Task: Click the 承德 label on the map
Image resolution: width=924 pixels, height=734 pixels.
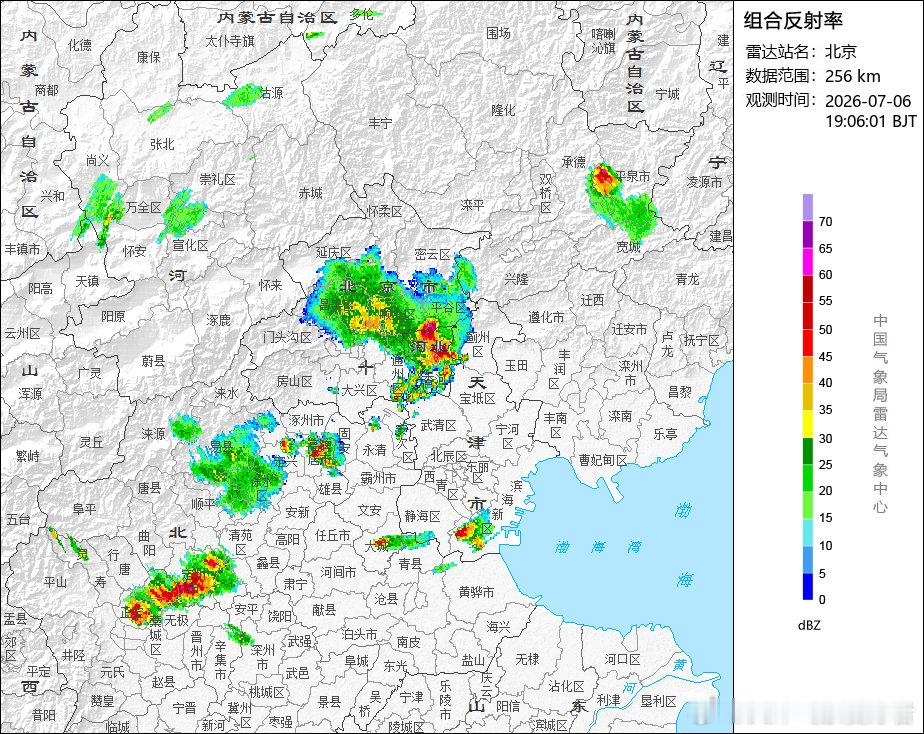Action: 574,161
